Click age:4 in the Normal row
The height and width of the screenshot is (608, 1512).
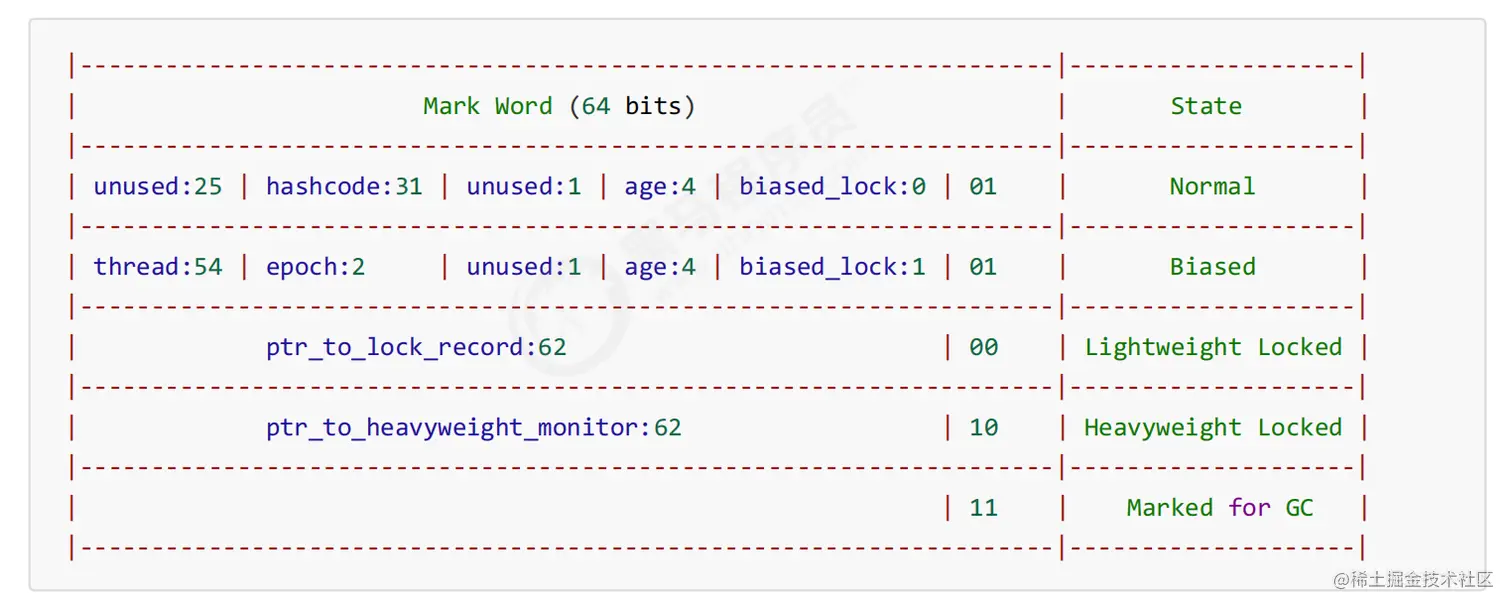point(660,187)
